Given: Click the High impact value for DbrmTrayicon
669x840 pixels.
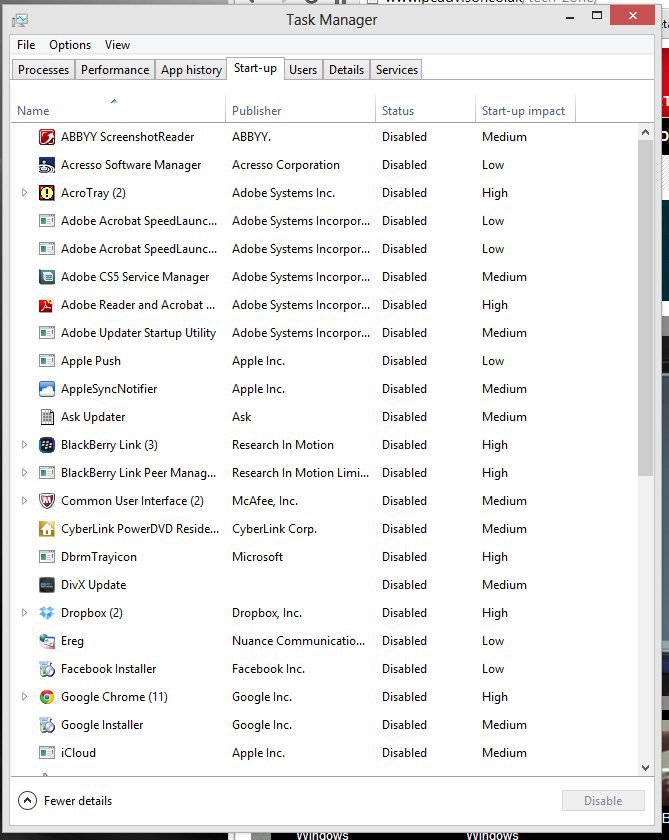Looking at the screenshot, I should pyautogui.click(x=494, y=557).
